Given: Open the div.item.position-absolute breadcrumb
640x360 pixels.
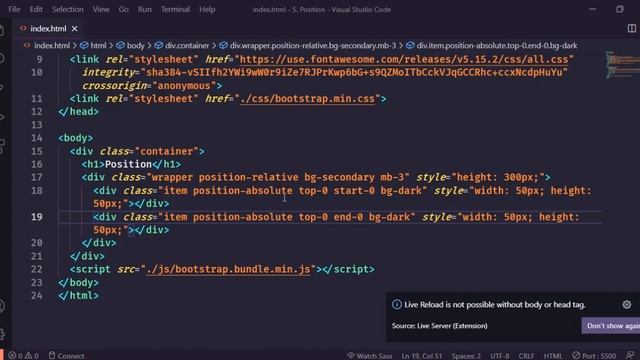Looking at the screenshot, I should click(492, 45).
